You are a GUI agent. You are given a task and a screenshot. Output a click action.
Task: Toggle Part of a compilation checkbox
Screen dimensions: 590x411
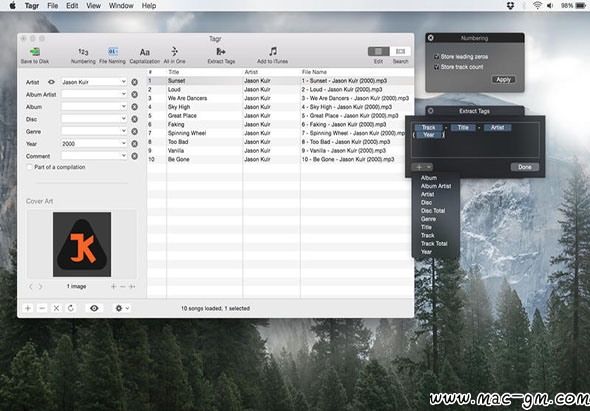[29, 167]
